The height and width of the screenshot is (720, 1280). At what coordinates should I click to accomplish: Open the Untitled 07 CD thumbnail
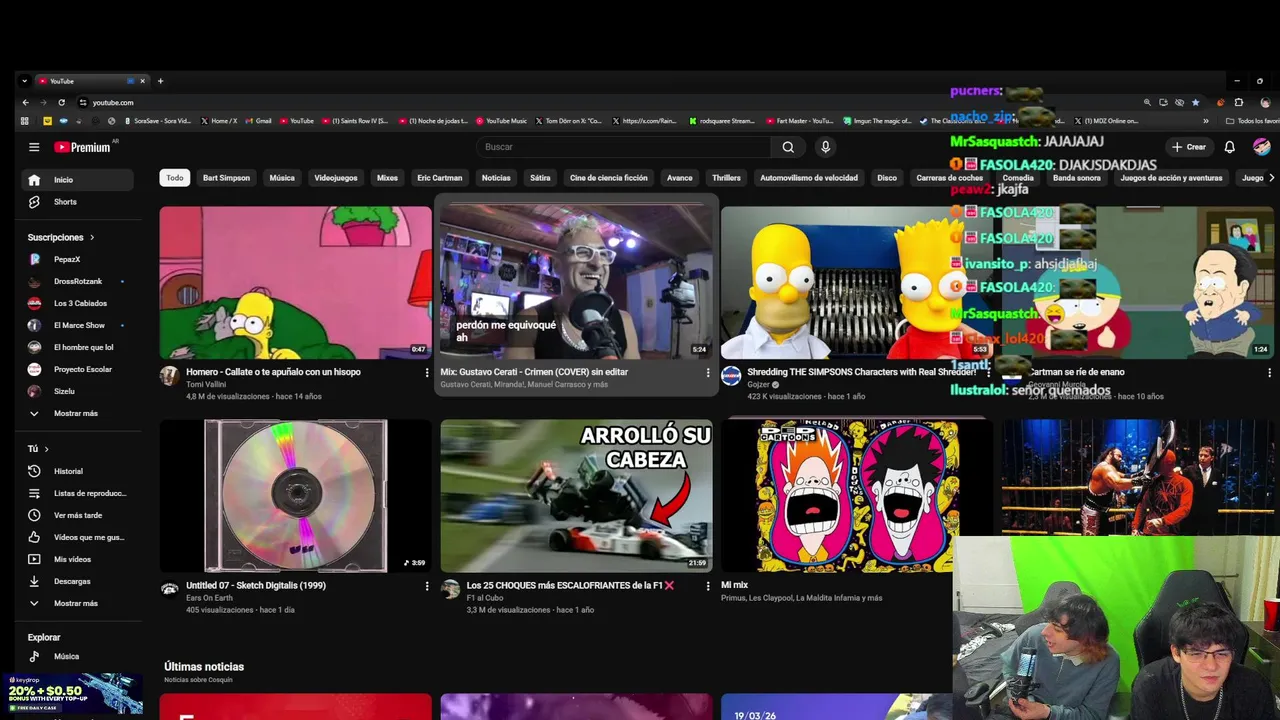296,496
